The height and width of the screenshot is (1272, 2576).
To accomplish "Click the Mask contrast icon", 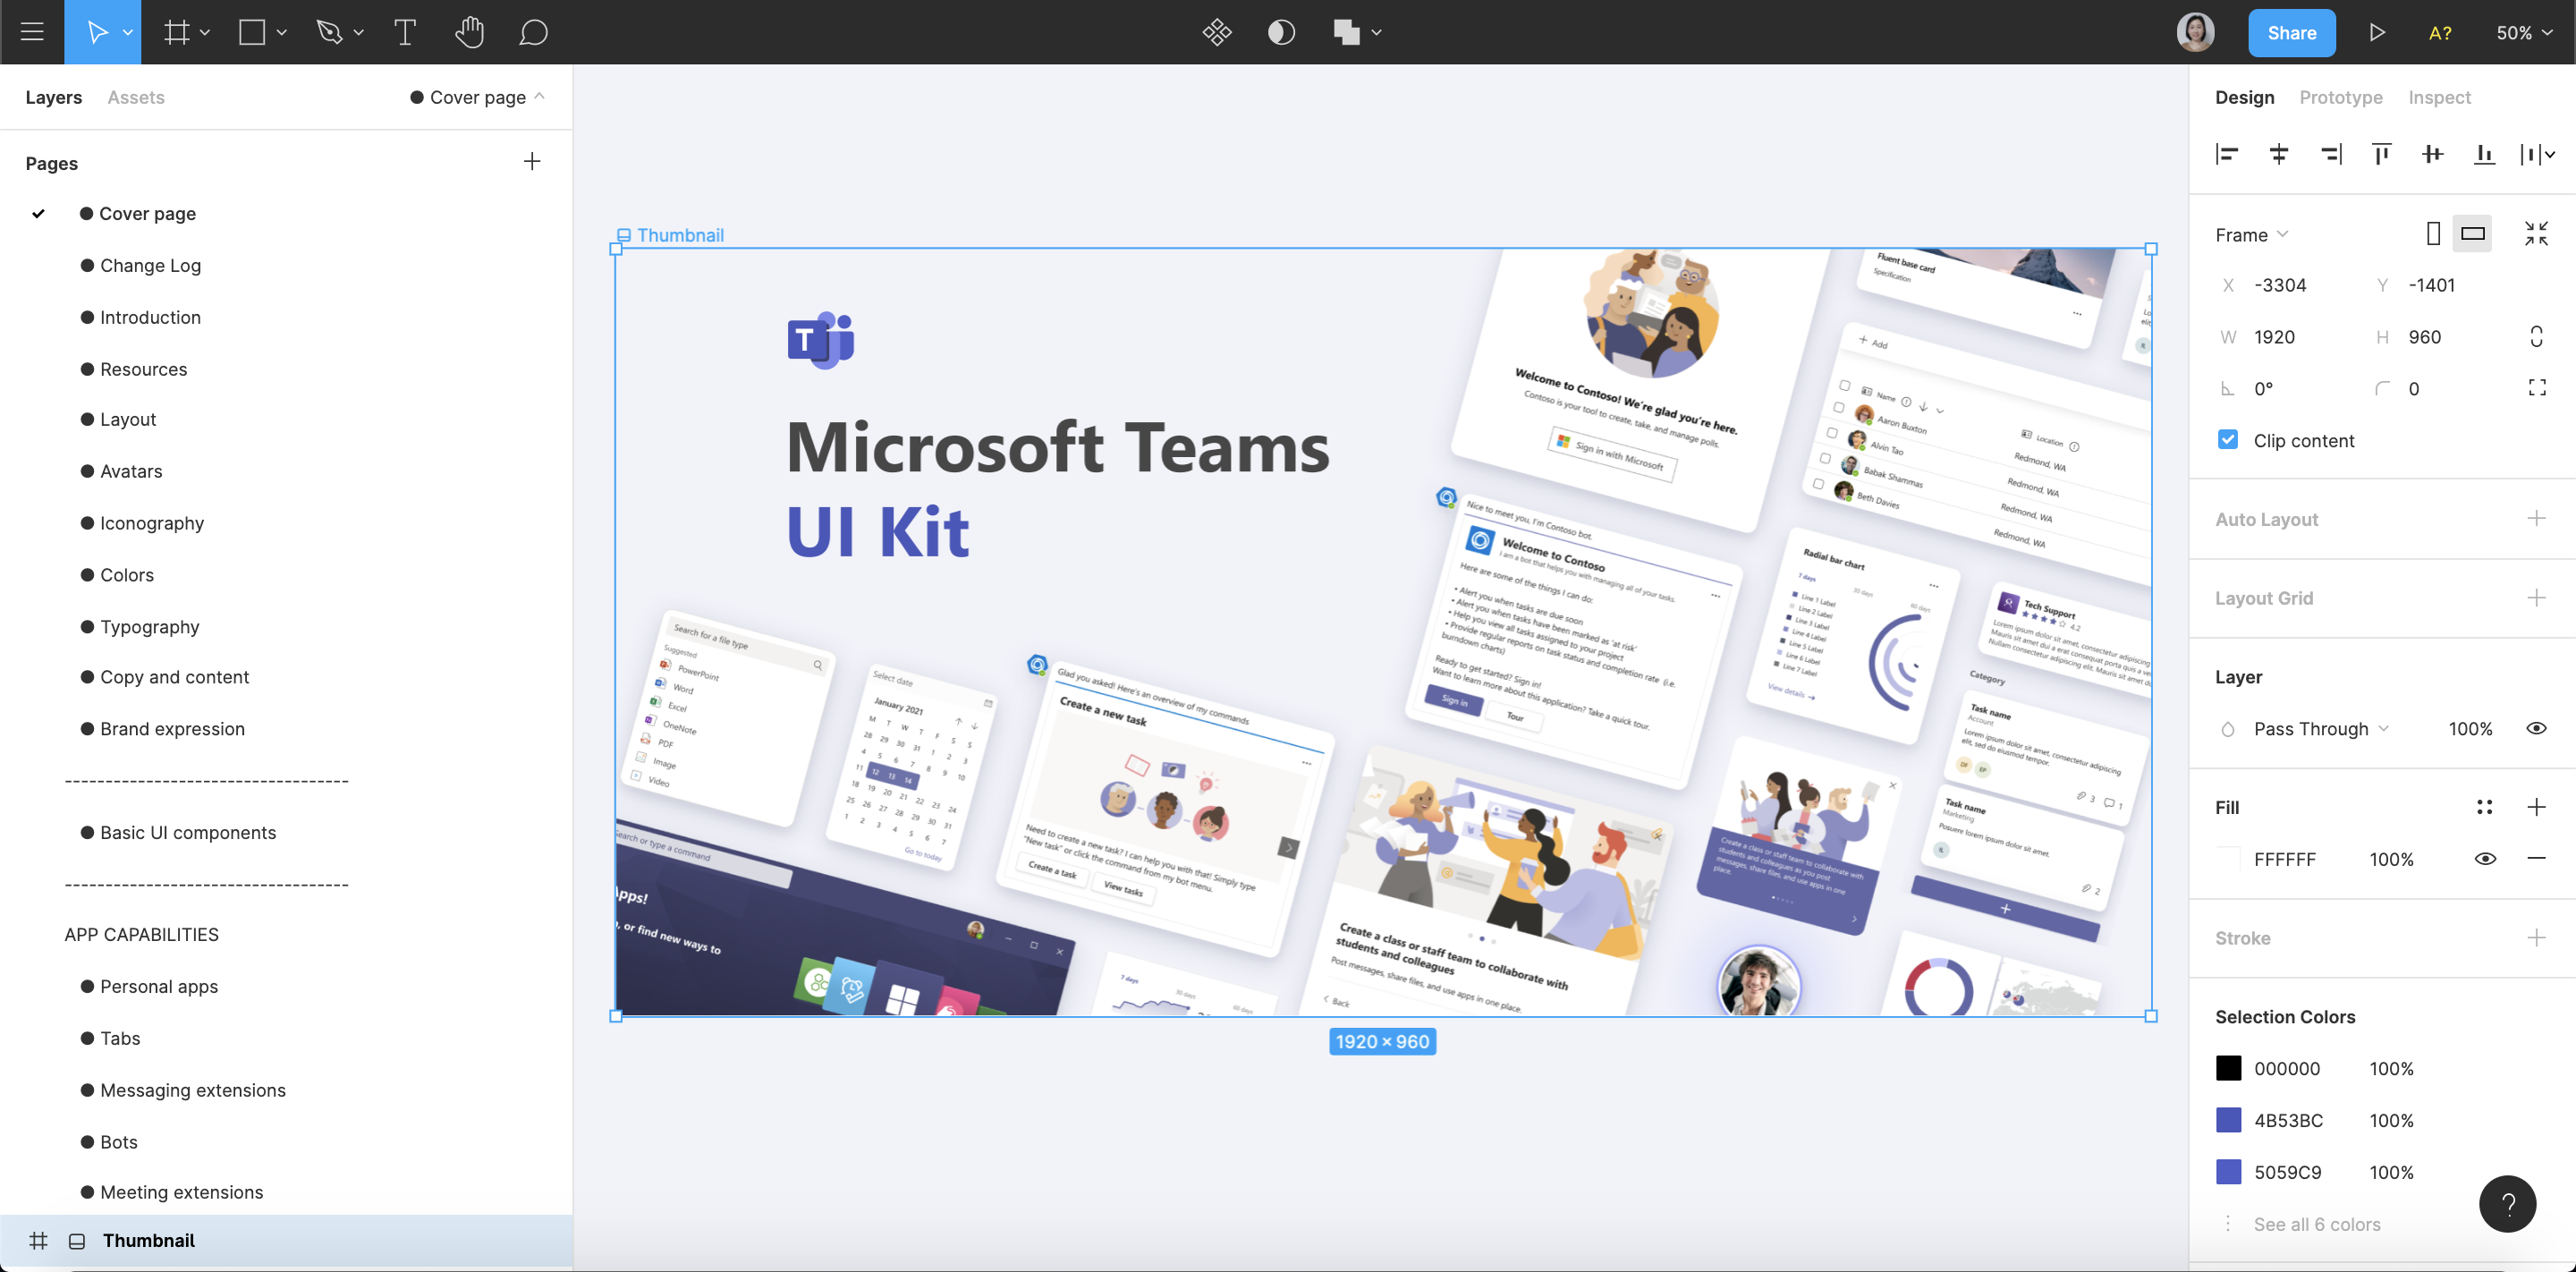I will (1281, 32).
